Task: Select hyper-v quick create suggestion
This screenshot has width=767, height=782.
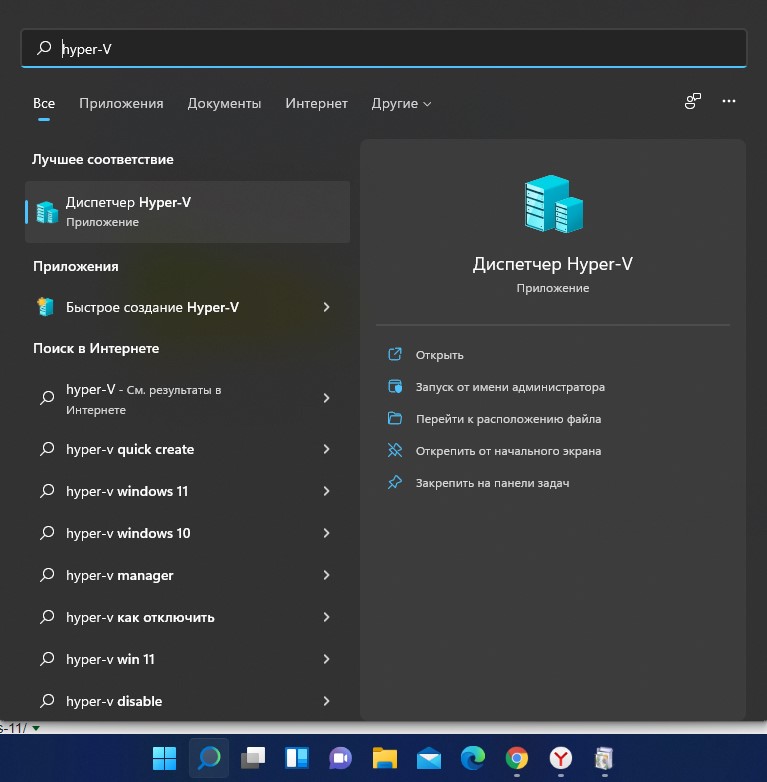Action: pos(188,449)
